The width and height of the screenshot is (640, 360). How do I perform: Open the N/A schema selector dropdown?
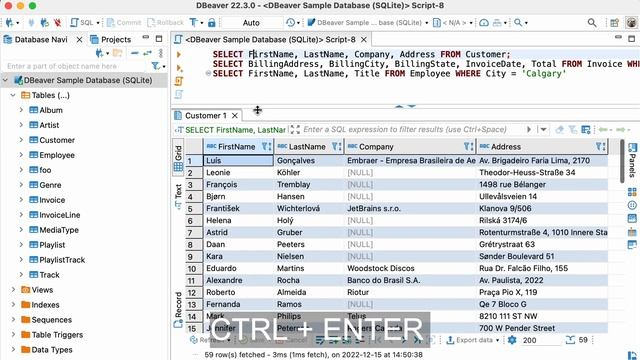453,22
